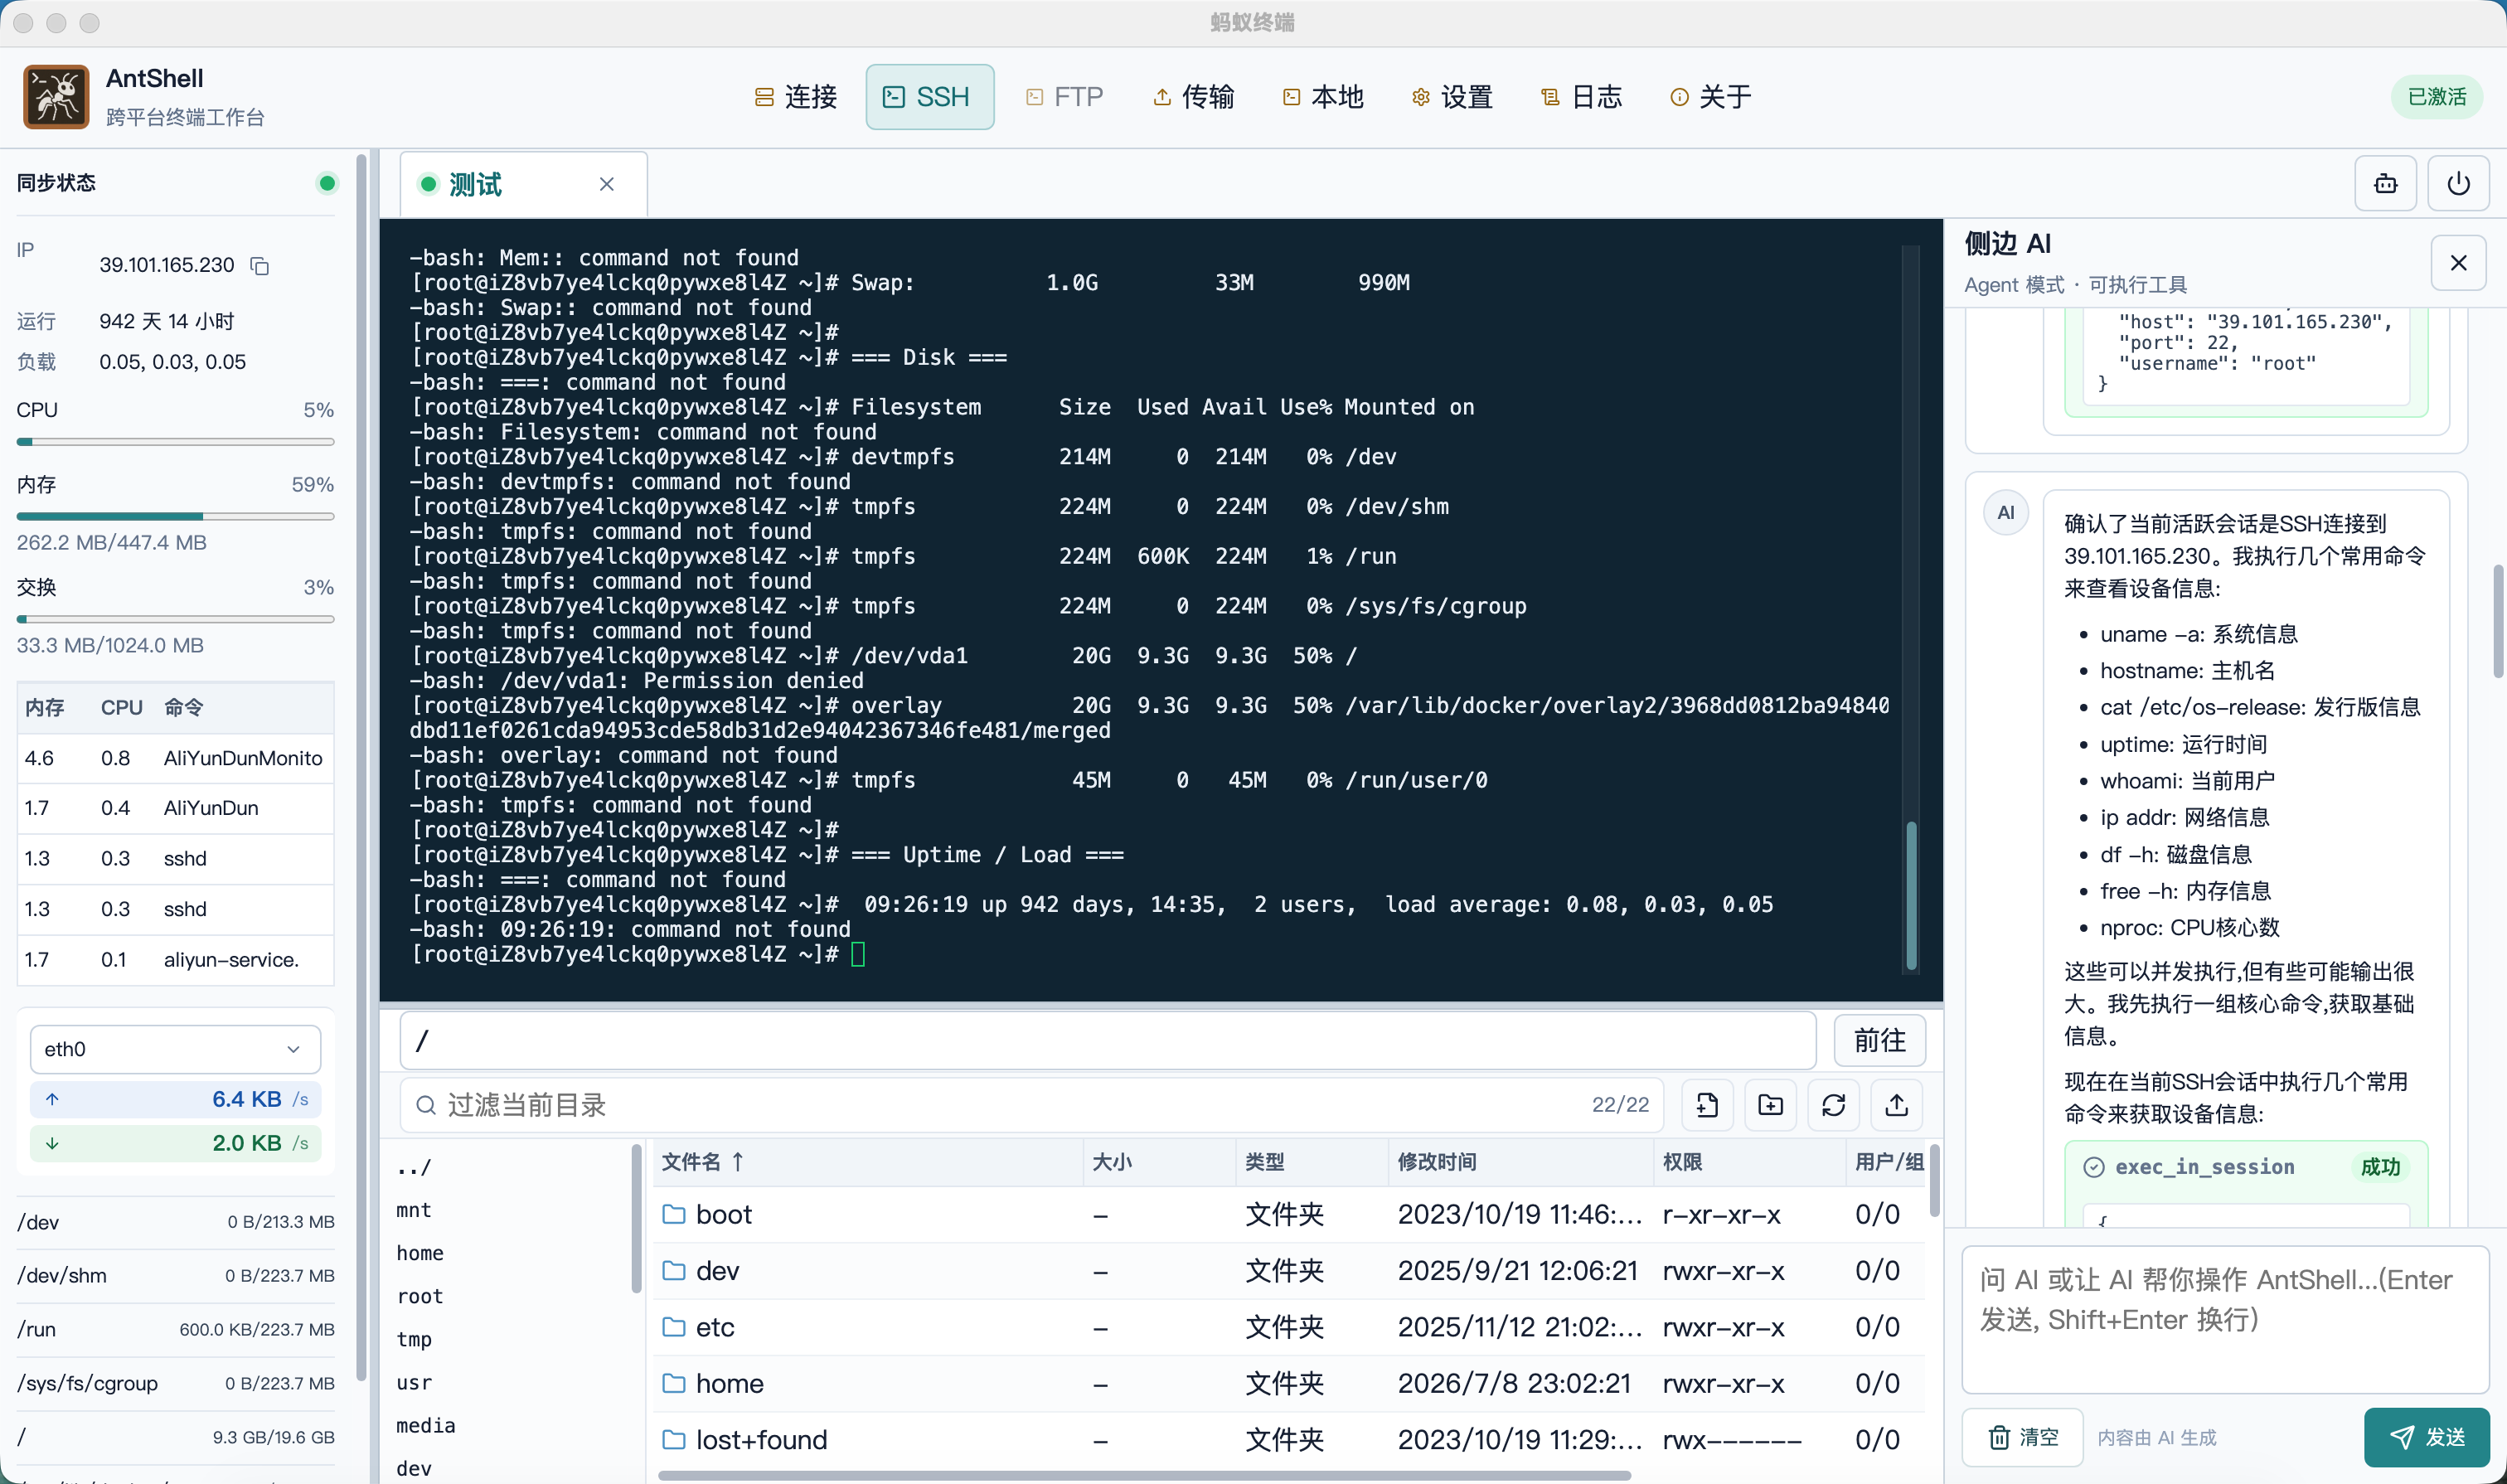2507x1484 pixels.
Task: Switch to the SSH tab
Action: [929, 97]
